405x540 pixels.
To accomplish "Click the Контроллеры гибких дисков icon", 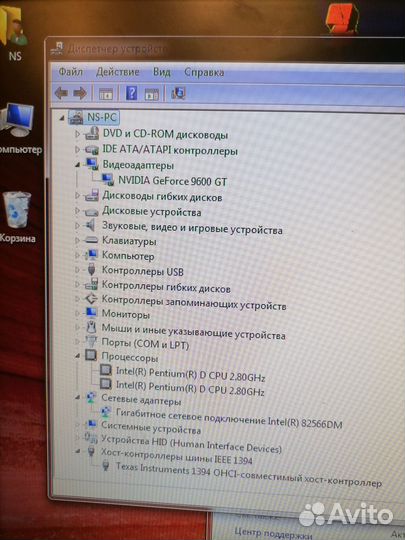I will click(91, 284).
